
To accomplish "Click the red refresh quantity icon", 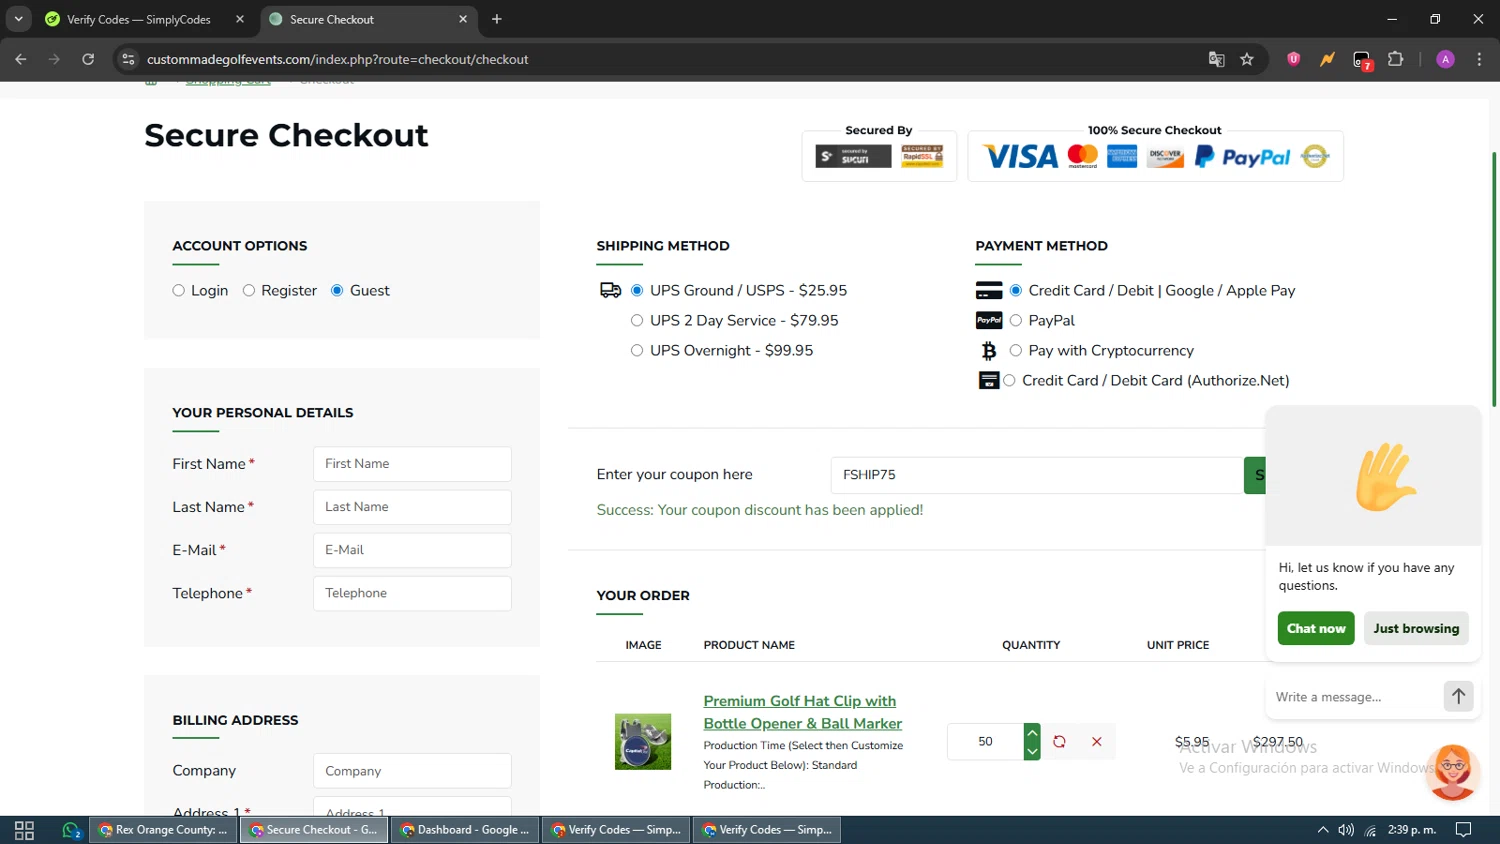I will (x=1059, y=741).
